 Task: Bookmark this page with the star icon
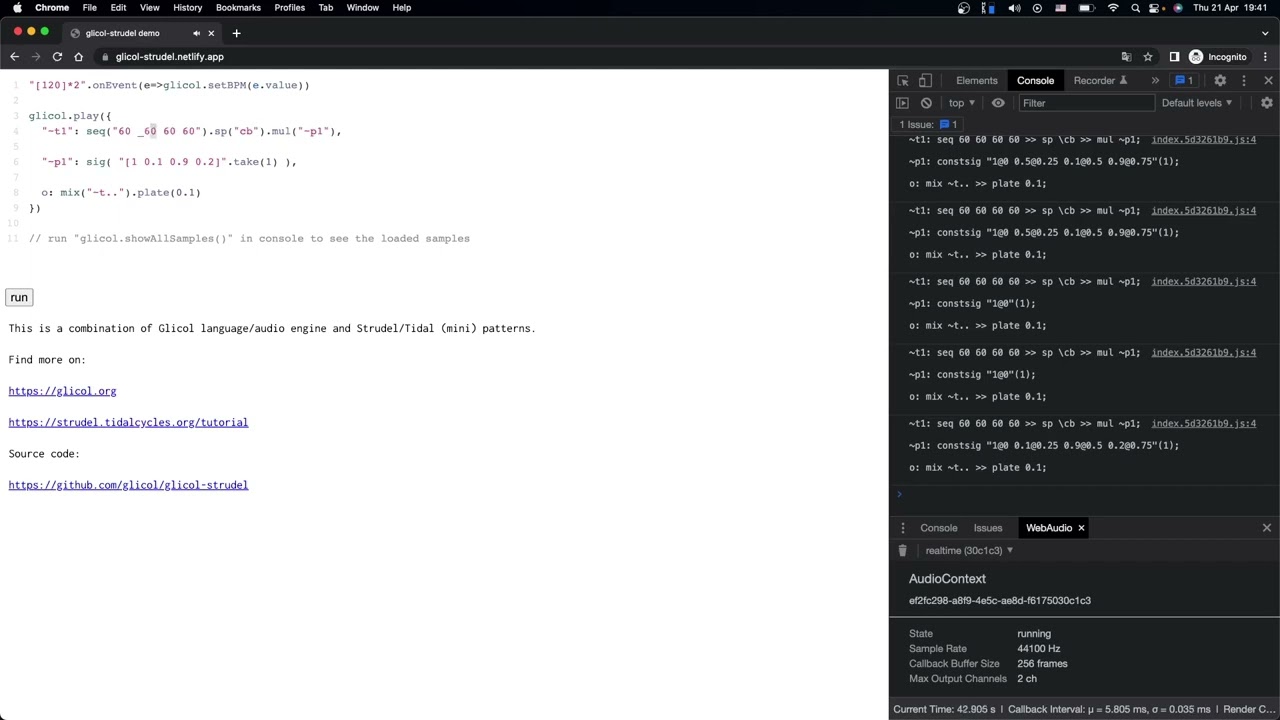tap(1148, 57)
